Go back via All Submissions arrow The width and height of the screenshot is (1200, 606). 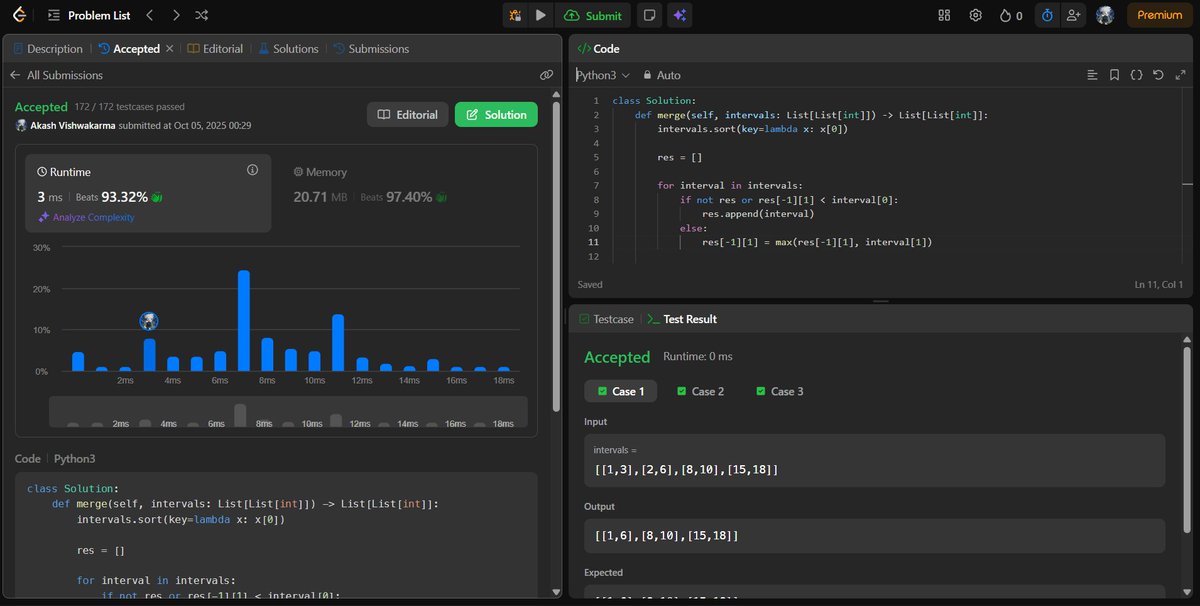15,75
